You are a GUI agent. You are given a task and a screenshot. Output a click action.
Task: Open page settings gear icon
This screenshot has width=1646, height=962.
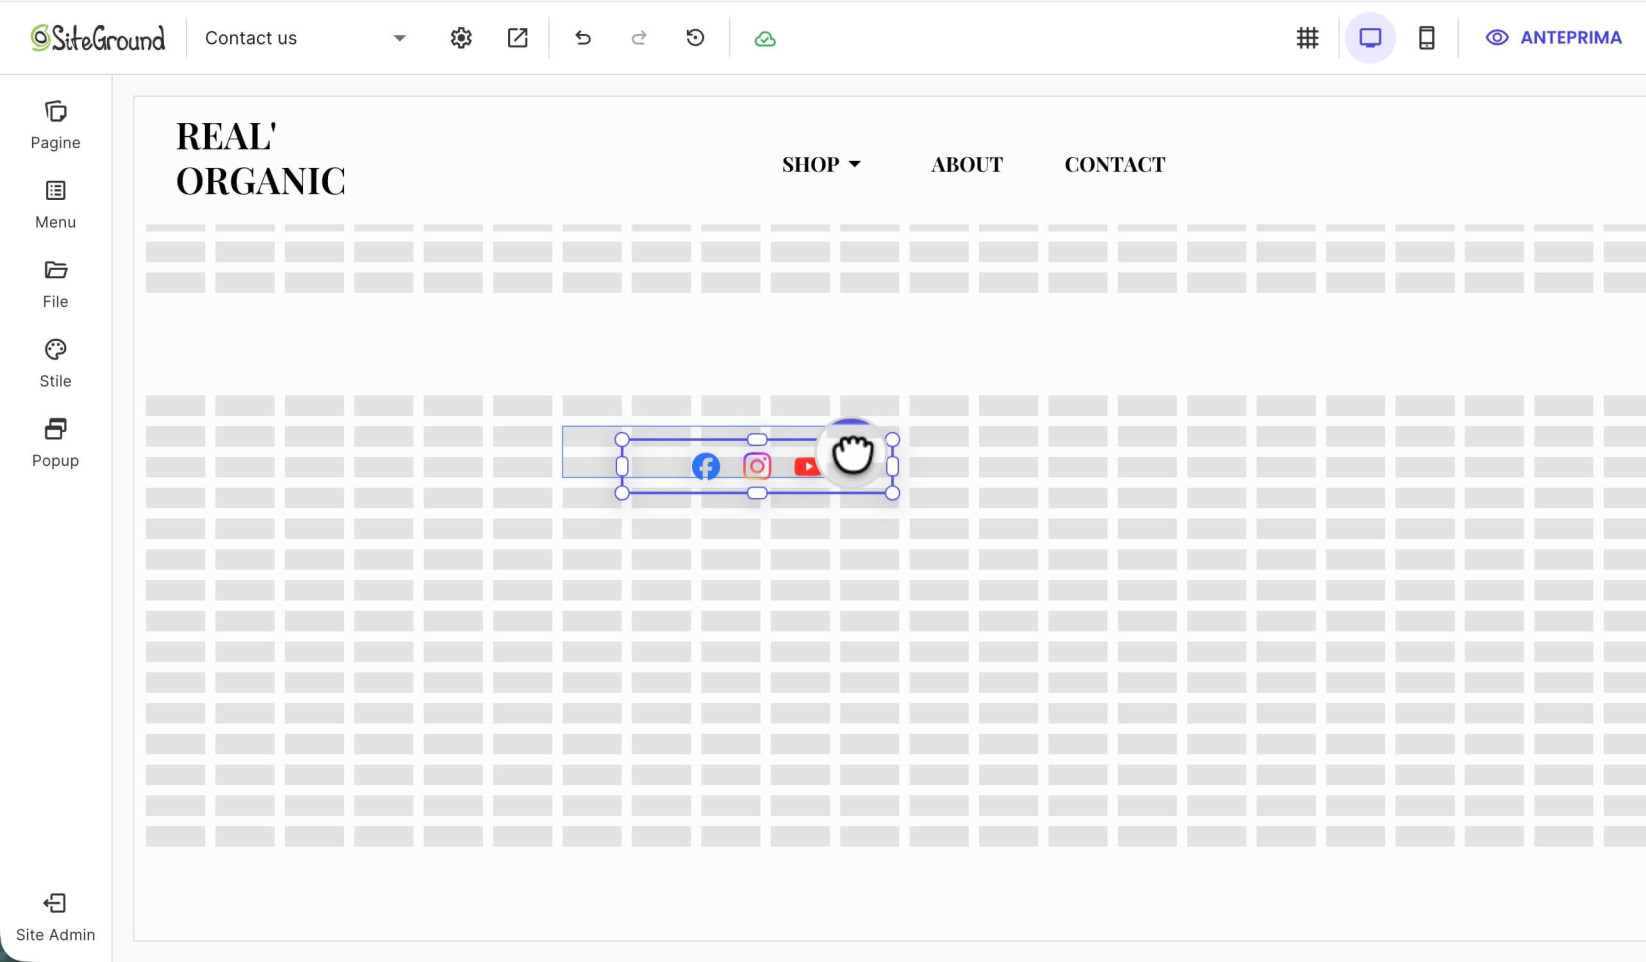pyautogui.click(x=461, y=38)
